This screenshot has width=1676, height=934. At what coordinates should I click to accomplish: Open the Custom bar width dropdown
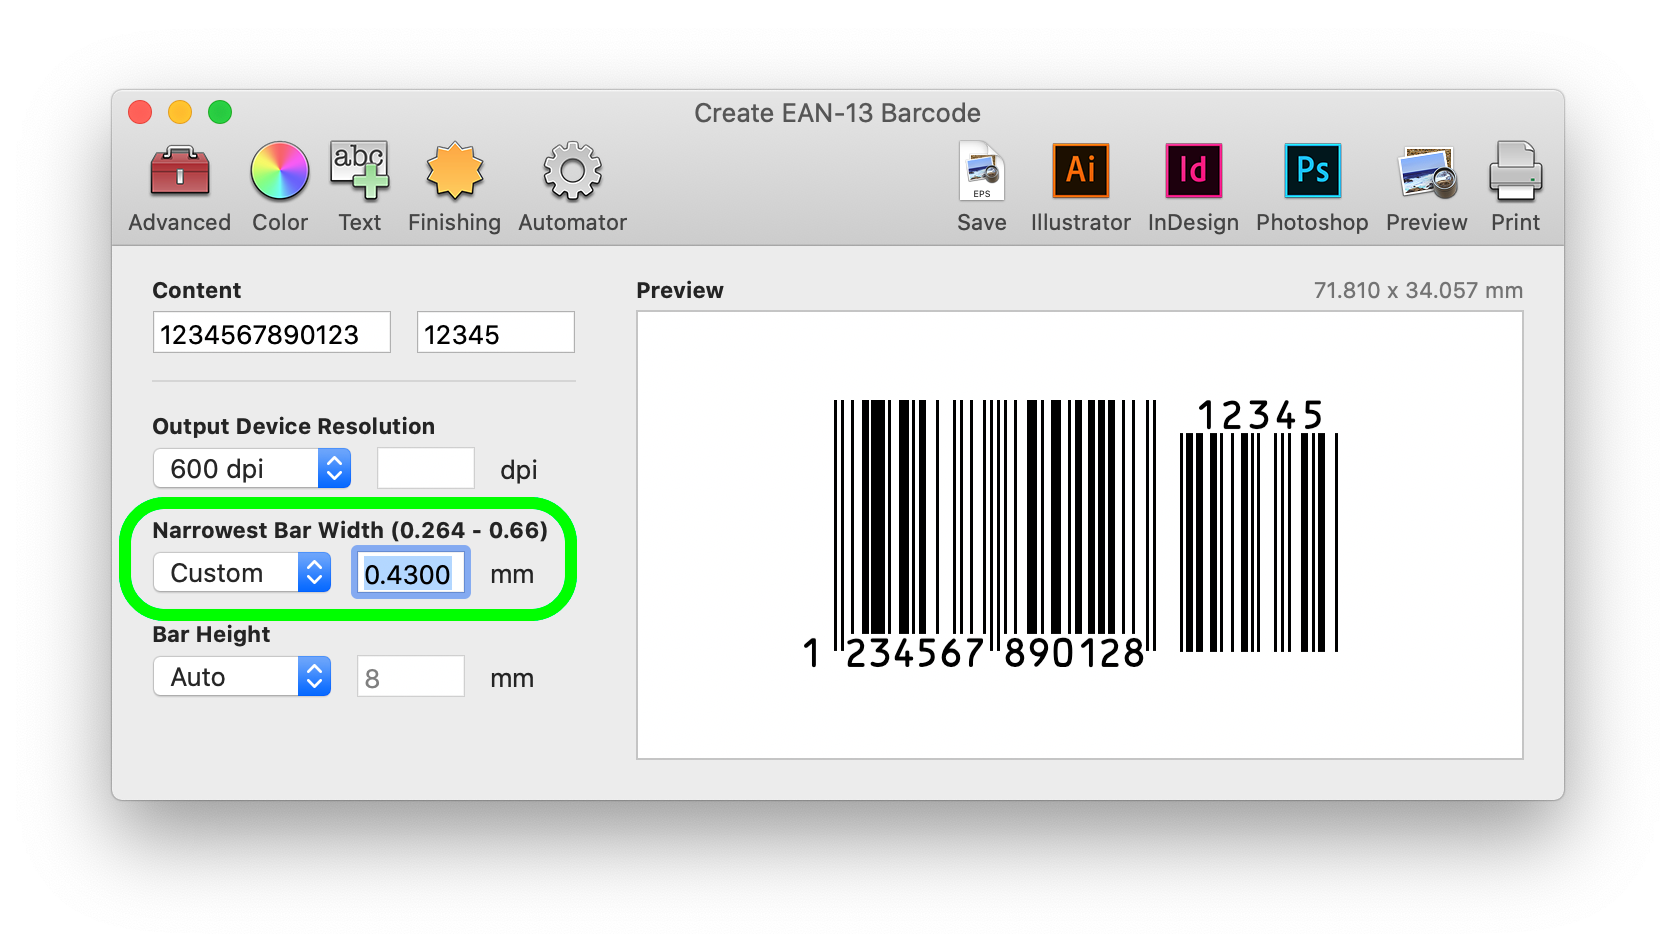242,572
